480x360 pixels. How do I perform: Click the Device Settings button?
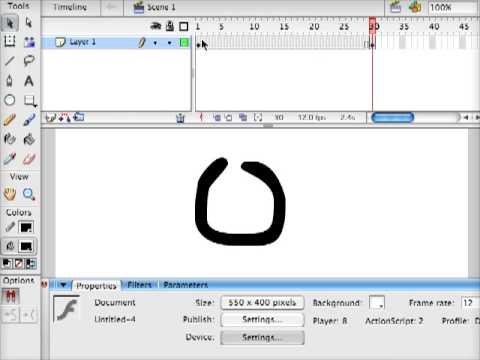(262, 338)
